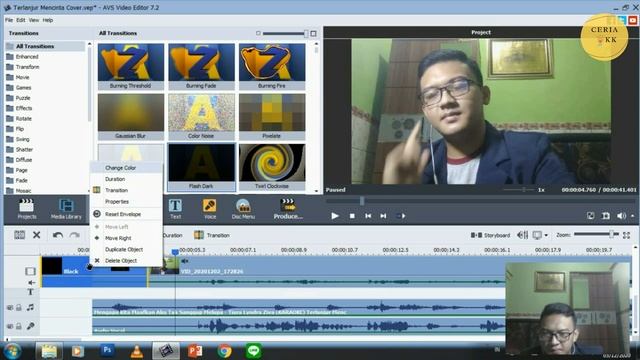Toggle lock on the voice track
Image resolution: width=640 pixels, height=360 pixels.
tap(19, 326)
